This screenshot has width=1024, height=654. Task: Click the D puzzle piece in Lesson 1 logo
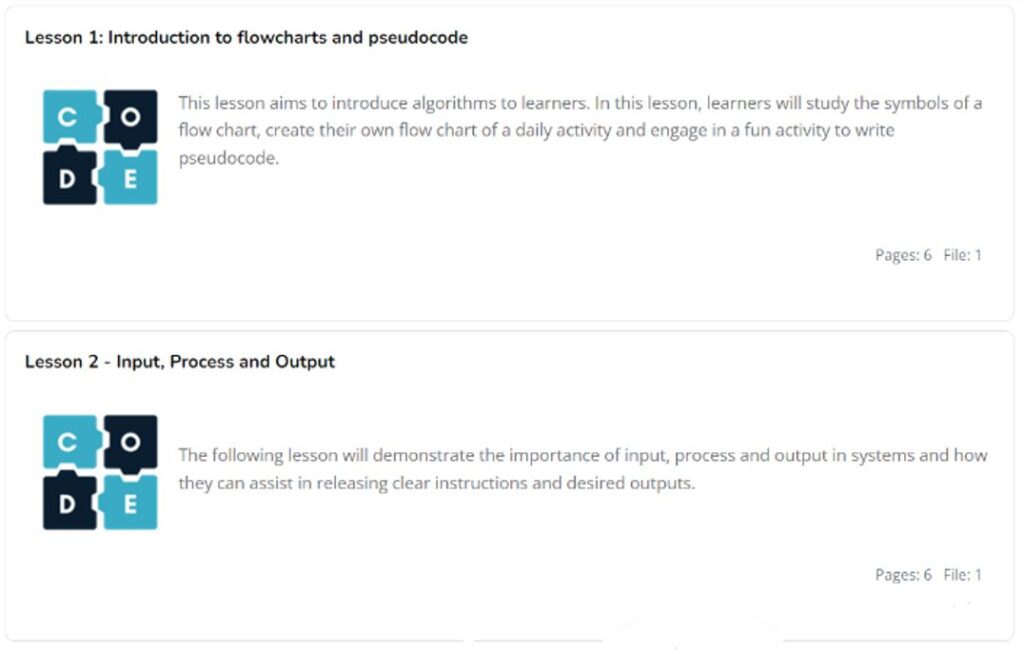68,178
